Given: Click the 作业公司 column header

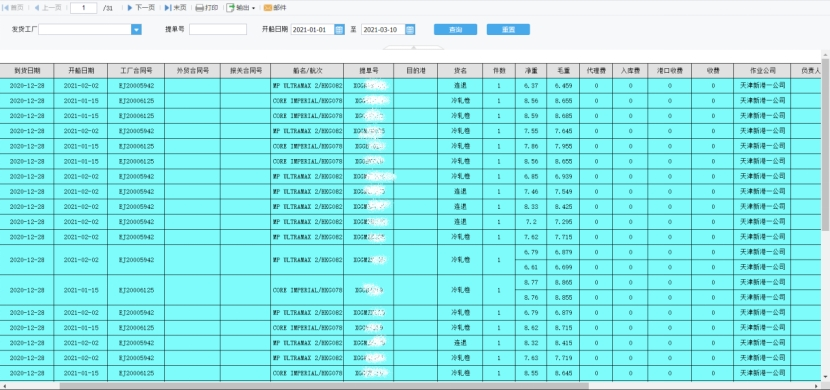Looking at the screenshot, I should tap(762, 70).
